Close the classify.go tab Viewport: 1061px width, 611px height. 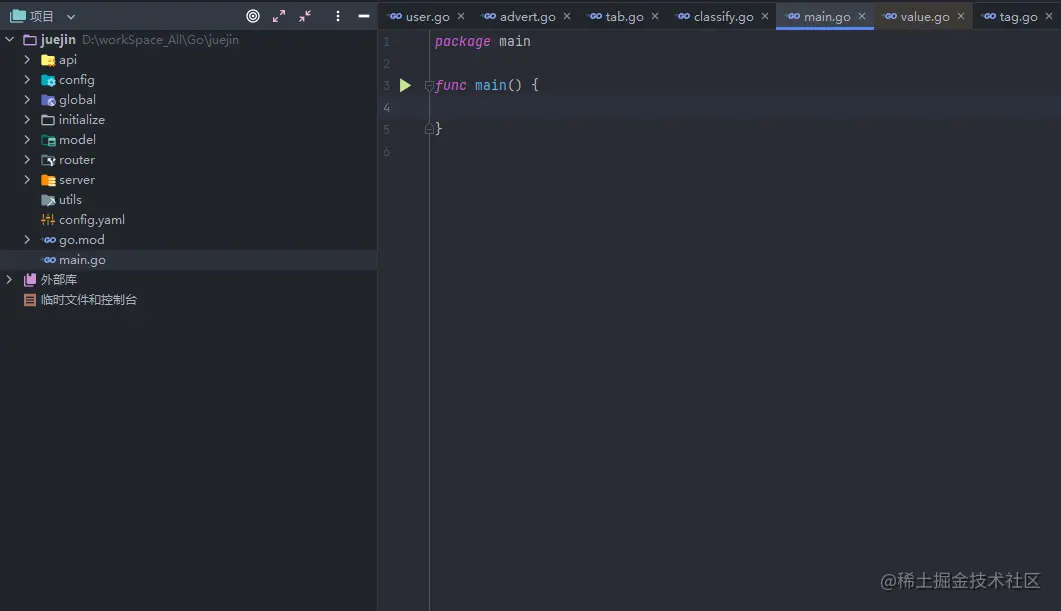(x=765, y=16)
